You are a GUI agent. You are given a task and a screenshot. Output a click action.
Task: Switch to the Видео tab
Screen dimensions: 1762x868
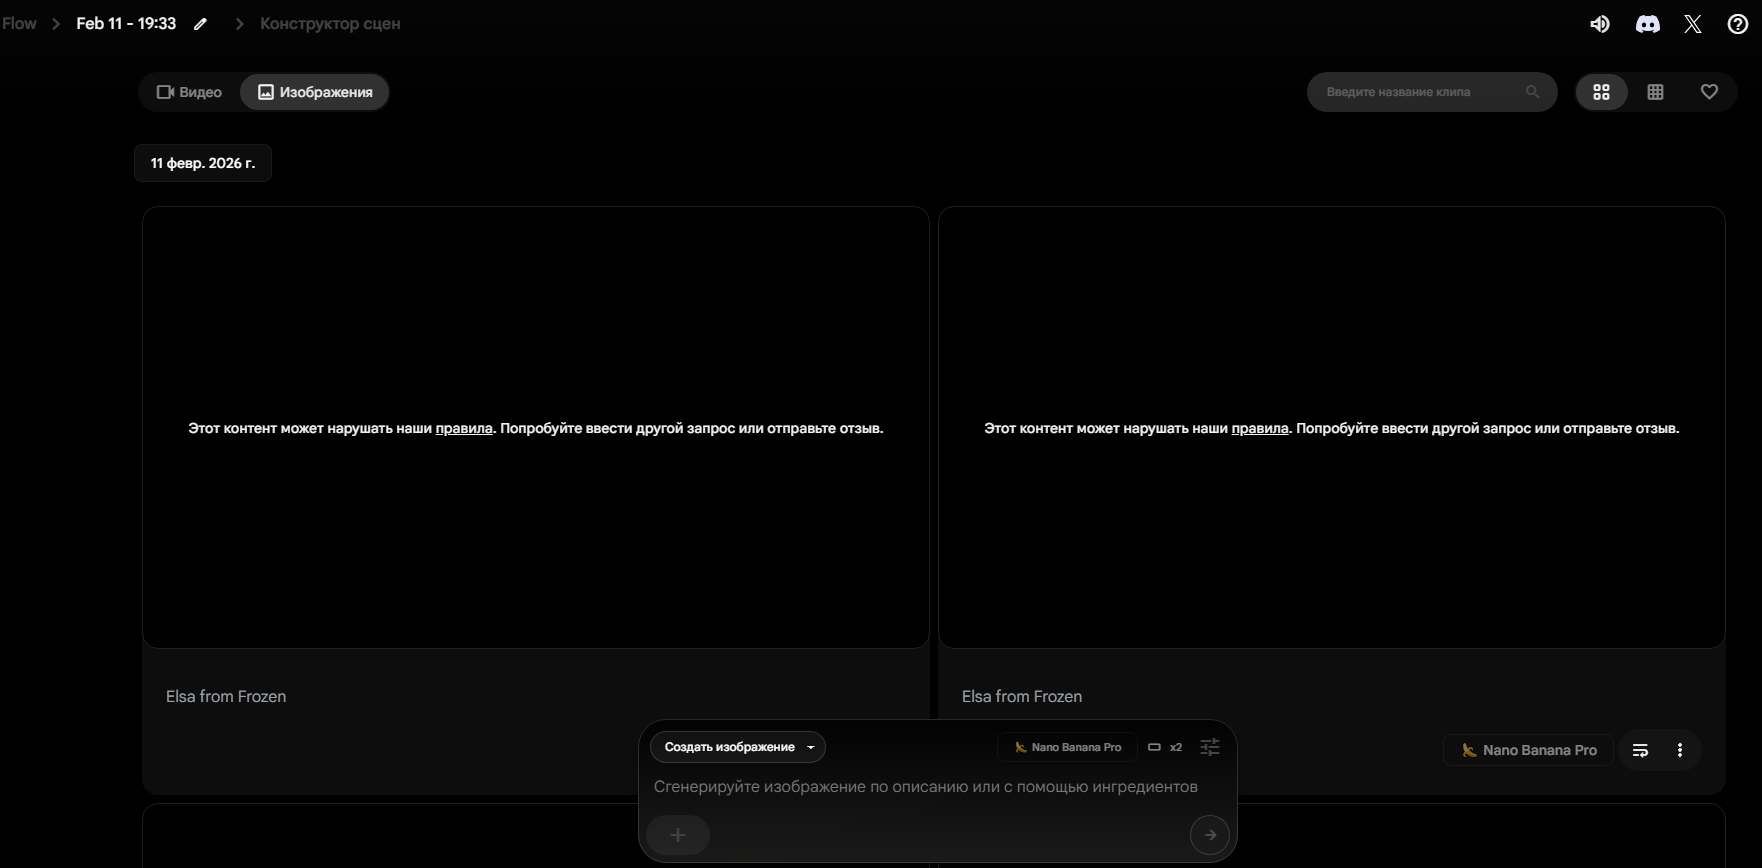pyautogui.click(x=189, y=92)
